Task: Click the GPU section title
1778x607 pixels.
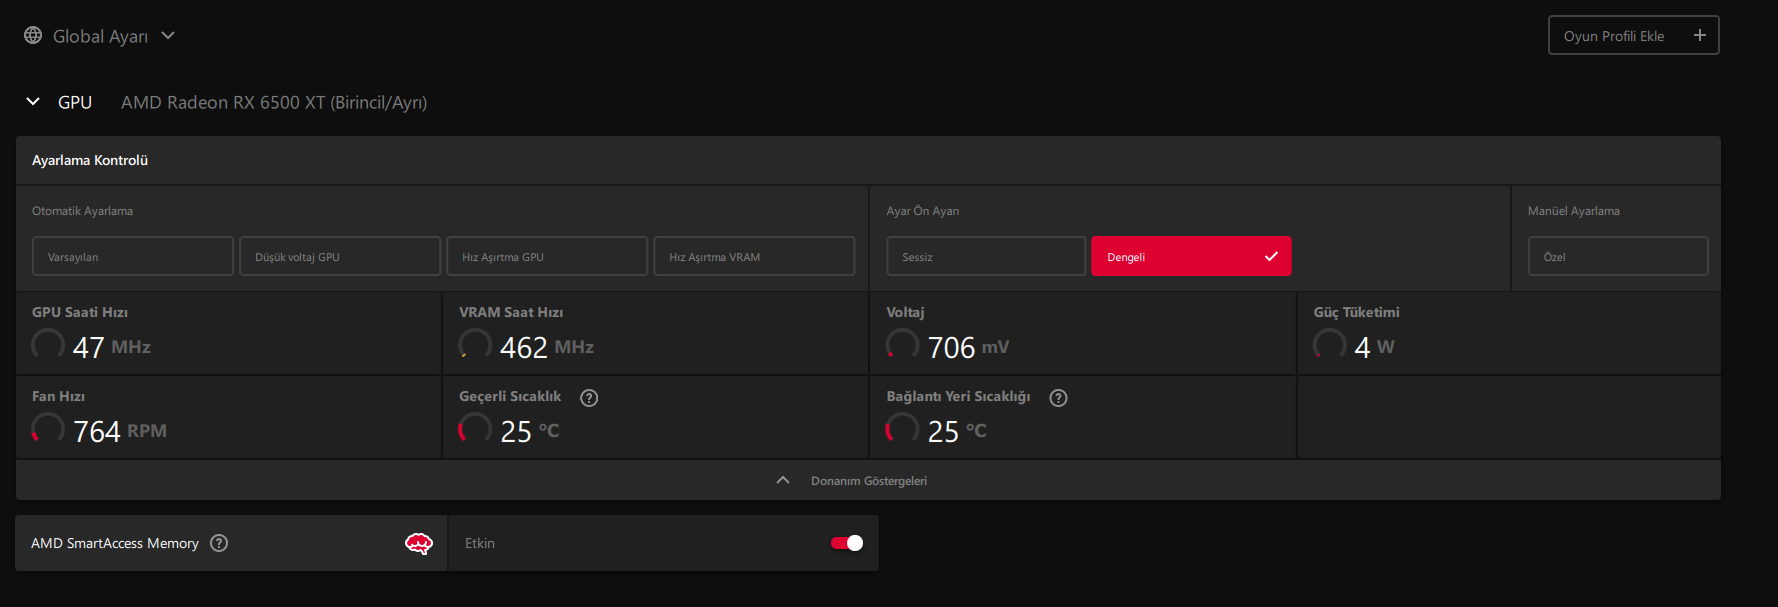Action: (75, 102)
